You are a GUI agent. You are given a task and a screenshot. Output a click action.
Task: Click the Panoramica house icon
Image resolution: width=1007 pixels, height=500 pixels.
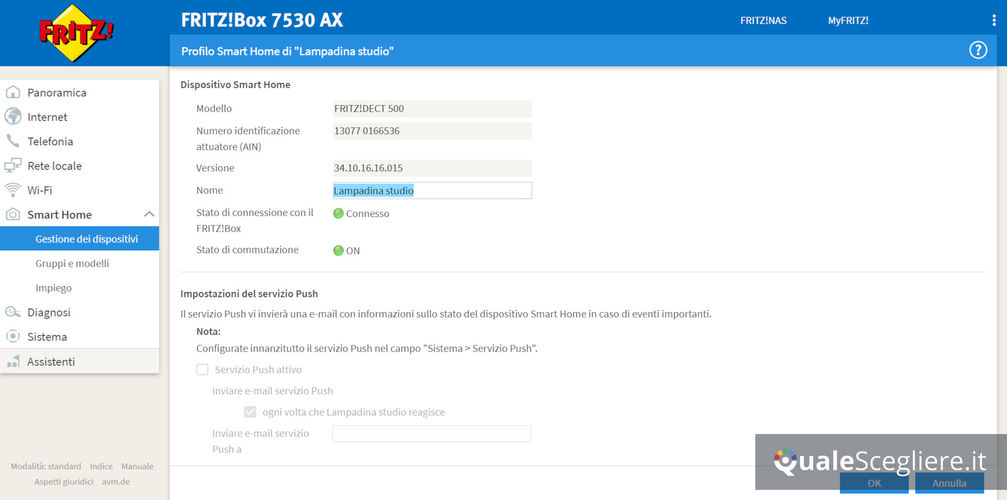(x=13, y=93)
